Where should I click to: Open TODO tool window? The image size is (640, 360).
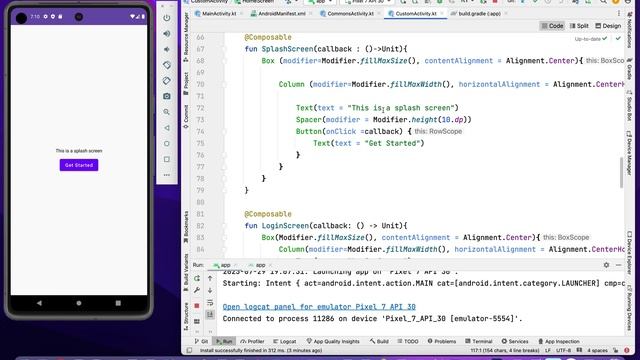click(x=407, y=341)
